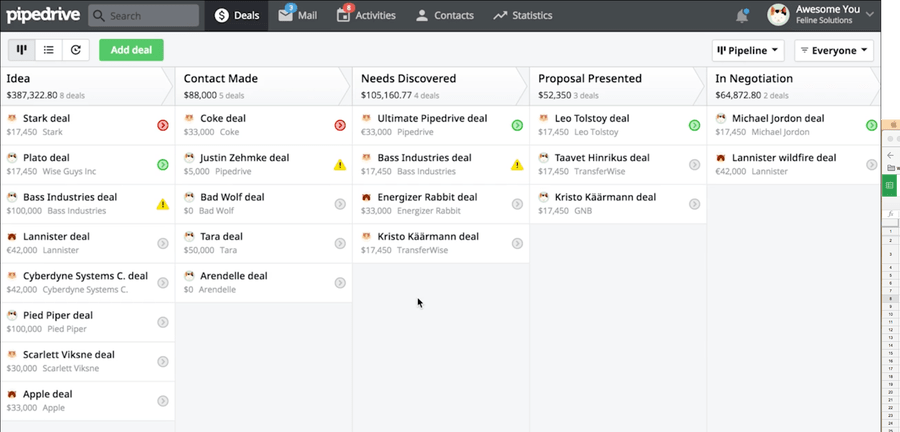Click owner avatar on Stark deal
The width and height of the screenshot is (900, 432).
tap(12, 118)
